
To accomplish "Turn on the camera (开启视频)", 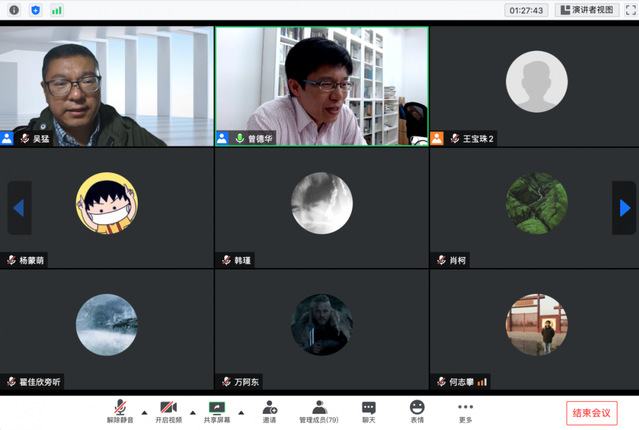I will [x=168, y=411].
